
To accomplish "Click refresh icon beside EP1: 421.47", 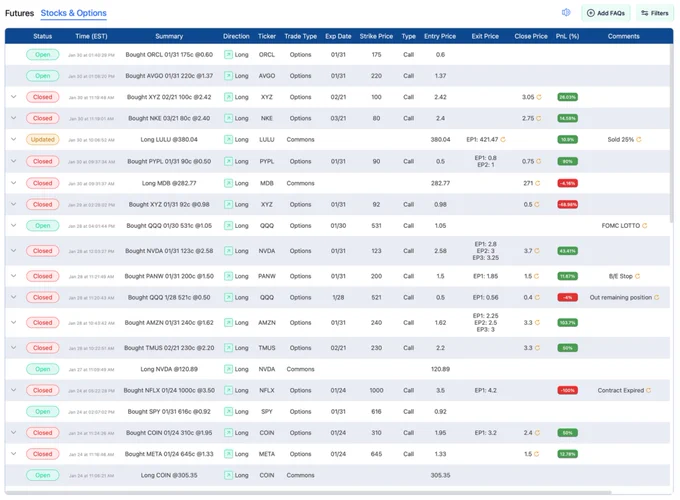I will tap(503, 140).
